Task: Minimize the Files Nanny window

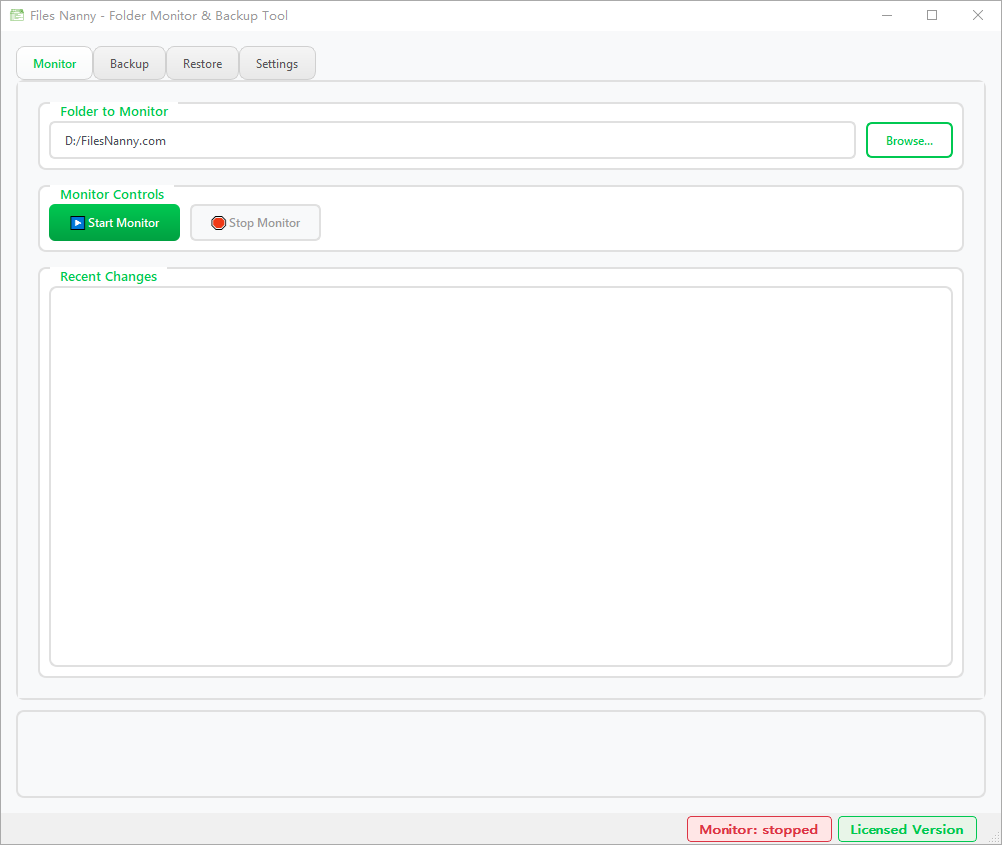Action: pos(887,15)
